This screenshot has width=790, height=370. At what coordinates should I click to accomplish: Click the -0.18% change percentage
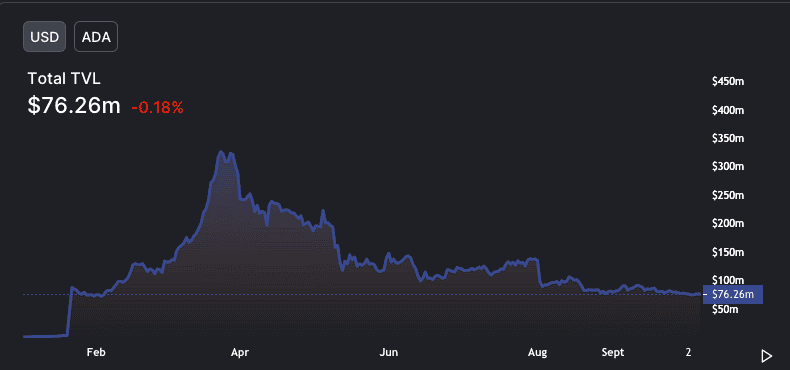tap(157, 107)
